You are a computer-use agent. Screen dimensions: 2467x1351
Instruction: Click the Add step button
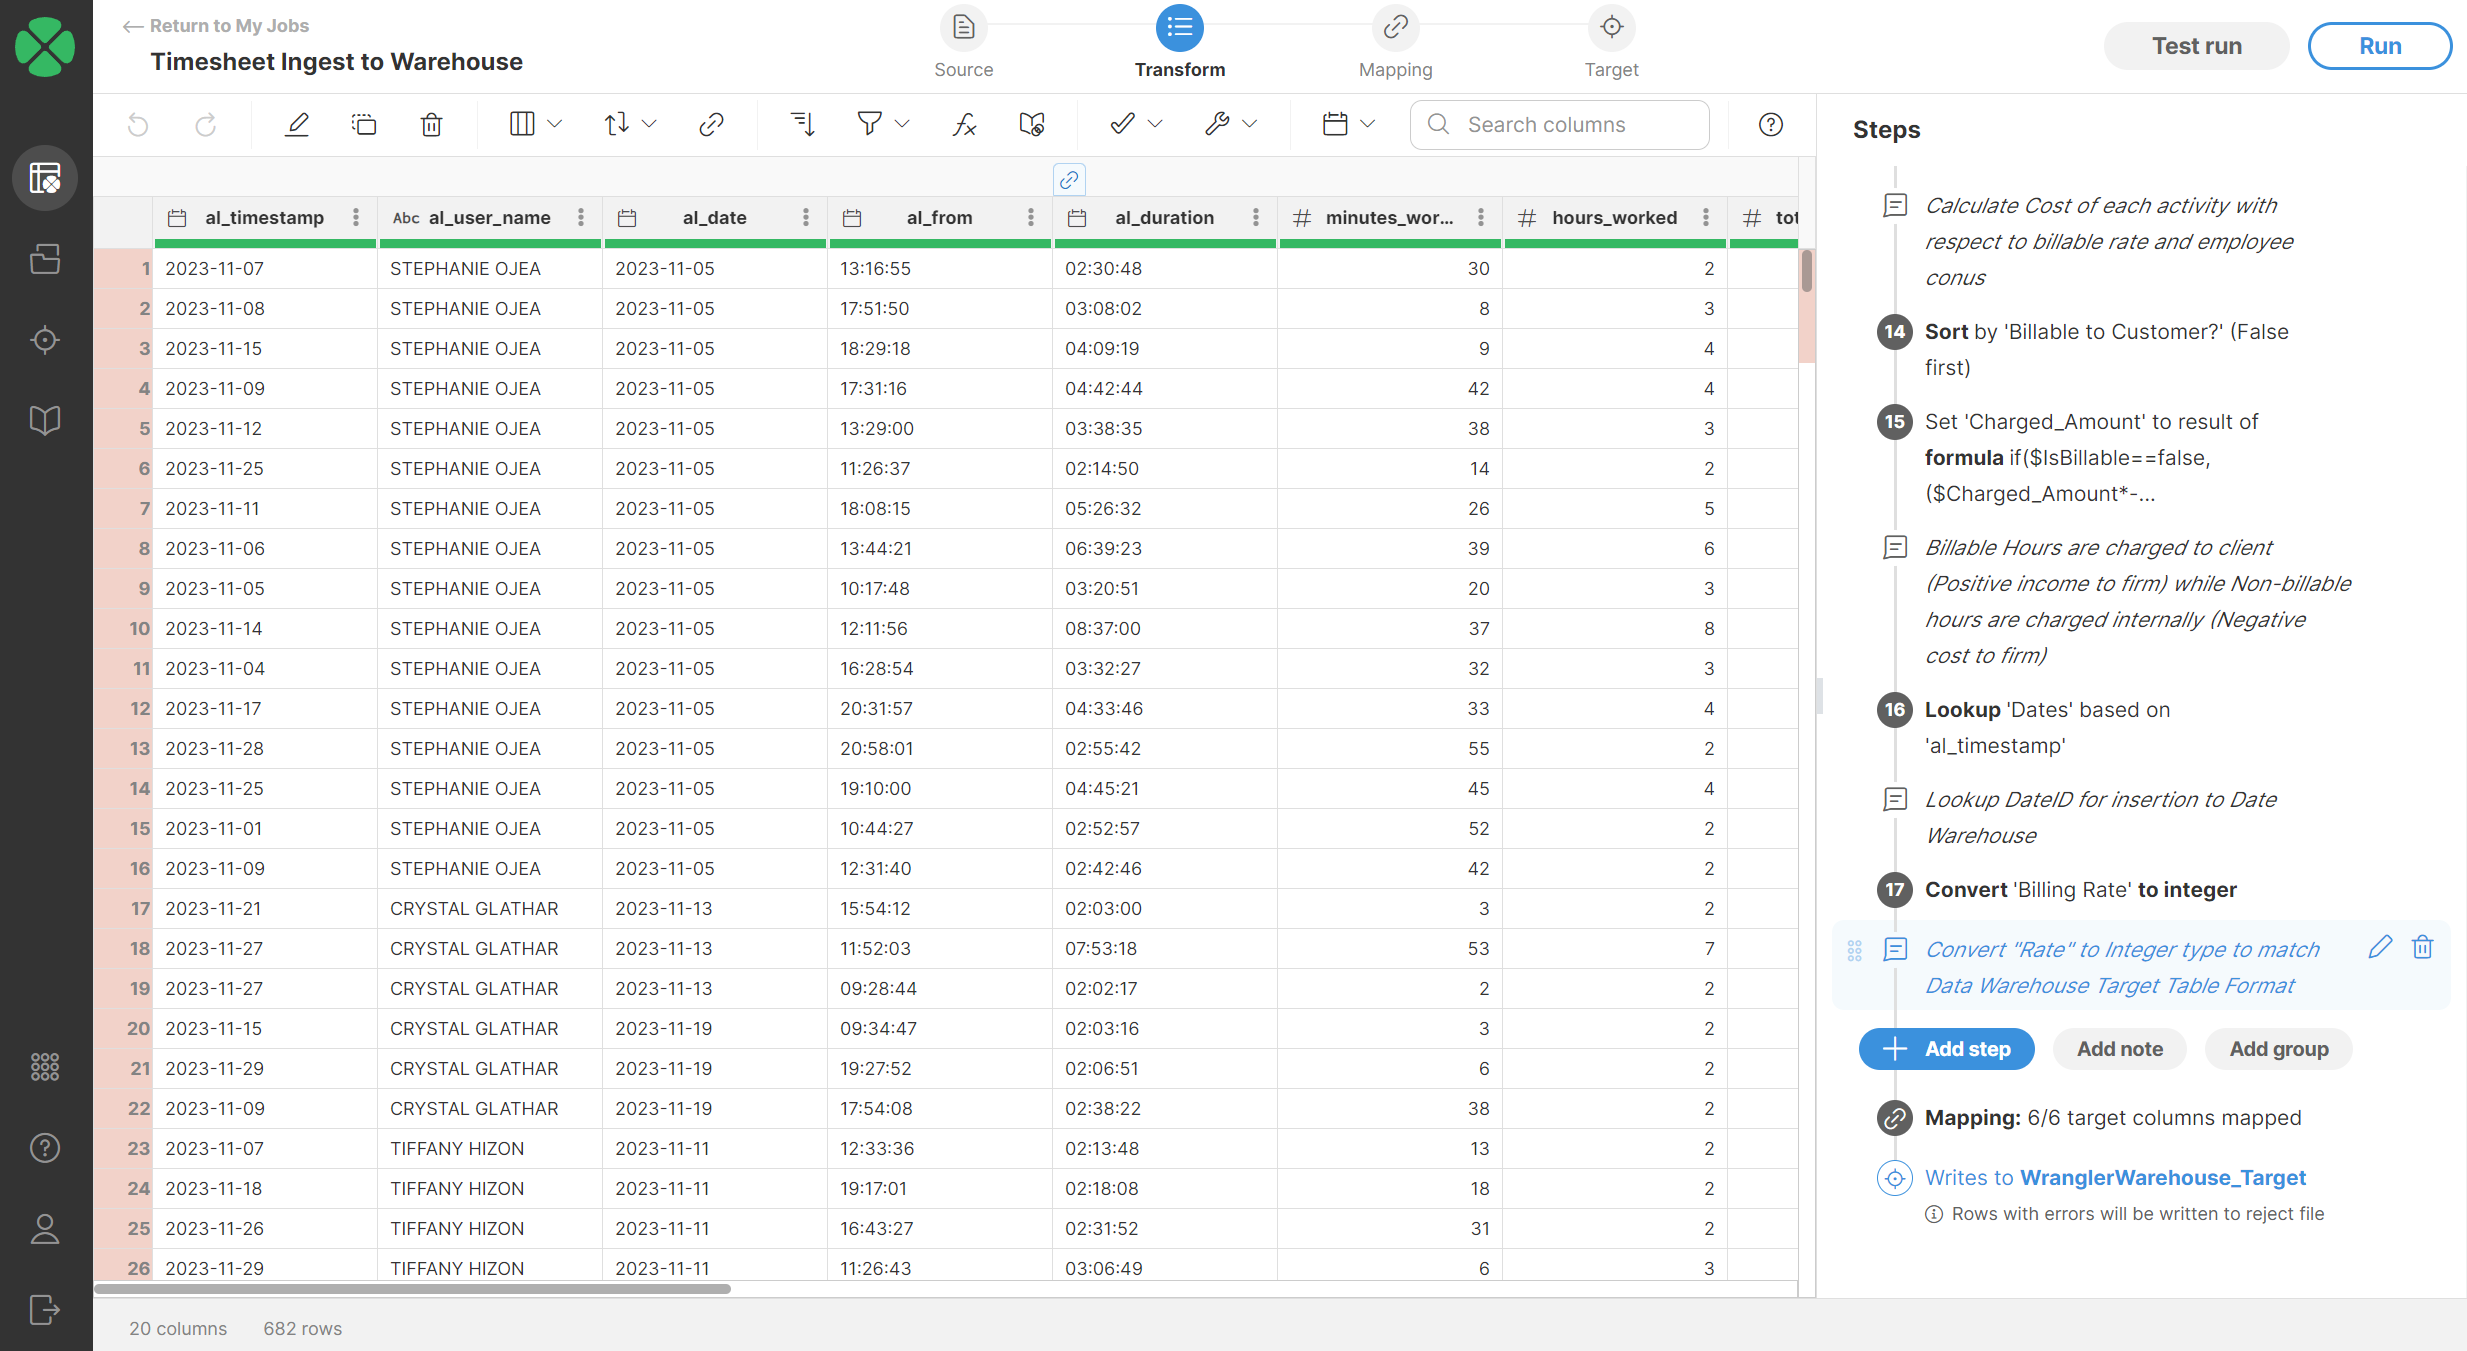pos(1946,1049)
